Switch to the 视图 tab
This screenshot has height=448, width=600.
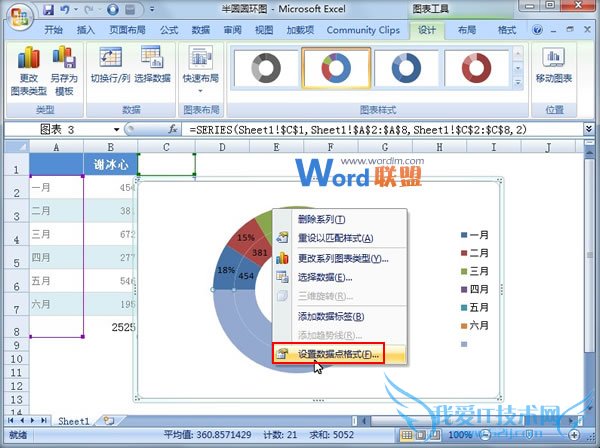pos(264,30)
